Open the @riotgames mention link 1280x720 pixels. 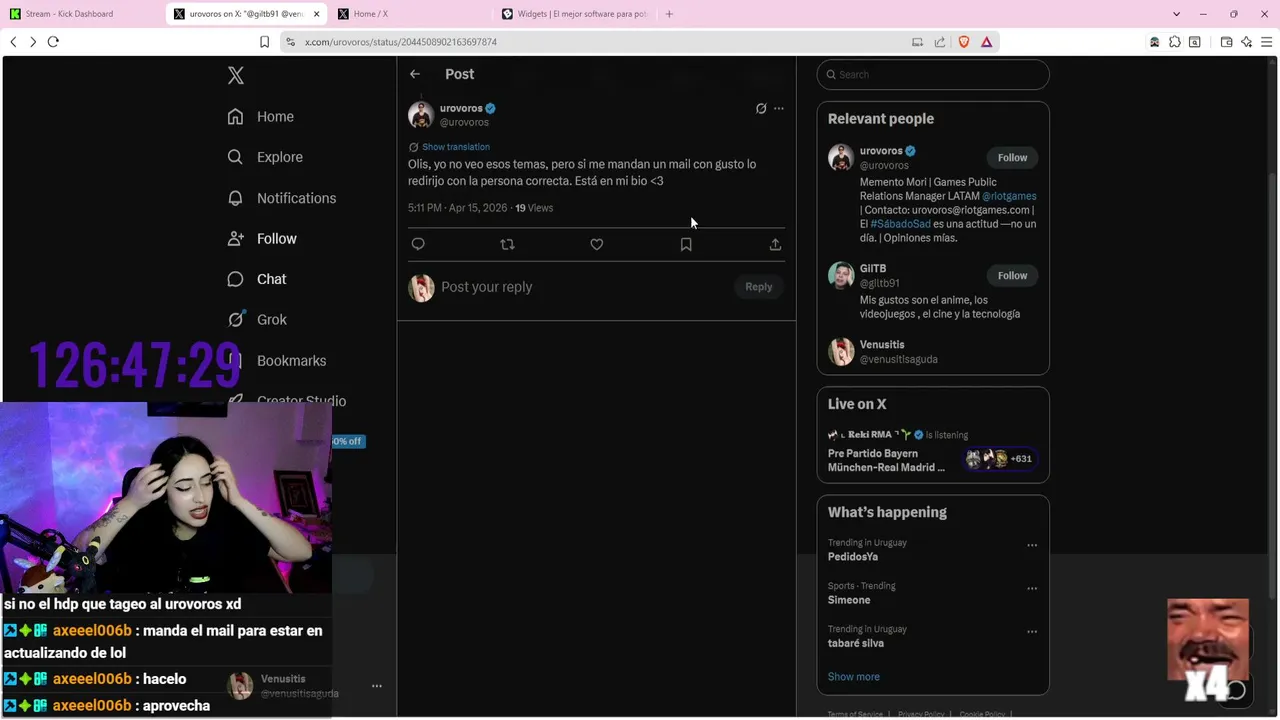(1009, 196)
